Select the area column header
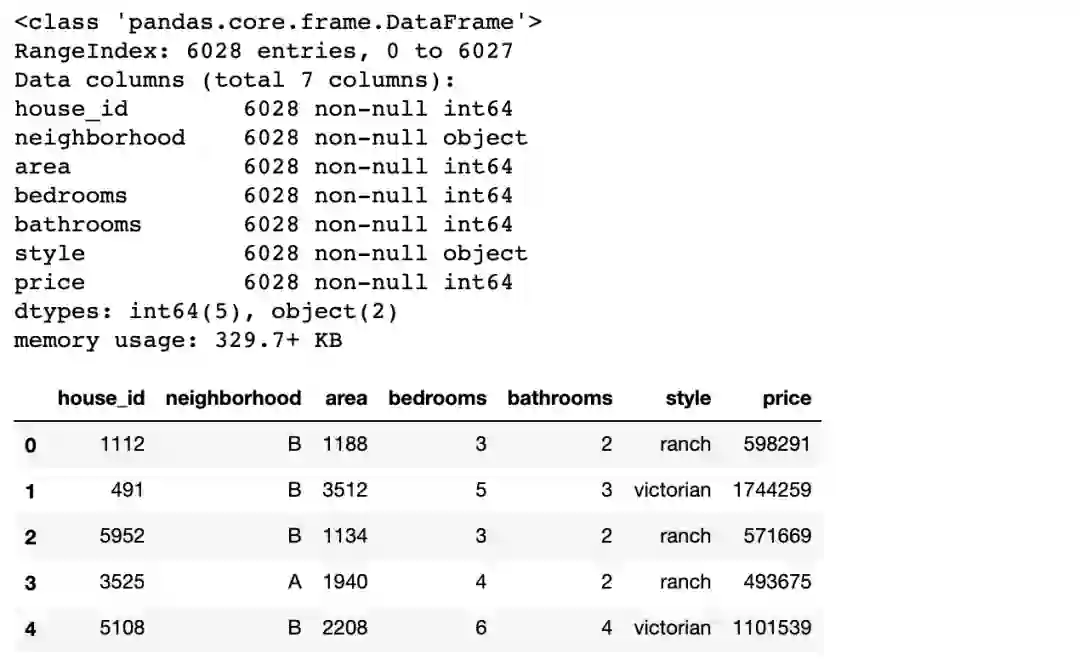Image resolution: width=1080 pixels, height=660 pixels. pos(346,398)
